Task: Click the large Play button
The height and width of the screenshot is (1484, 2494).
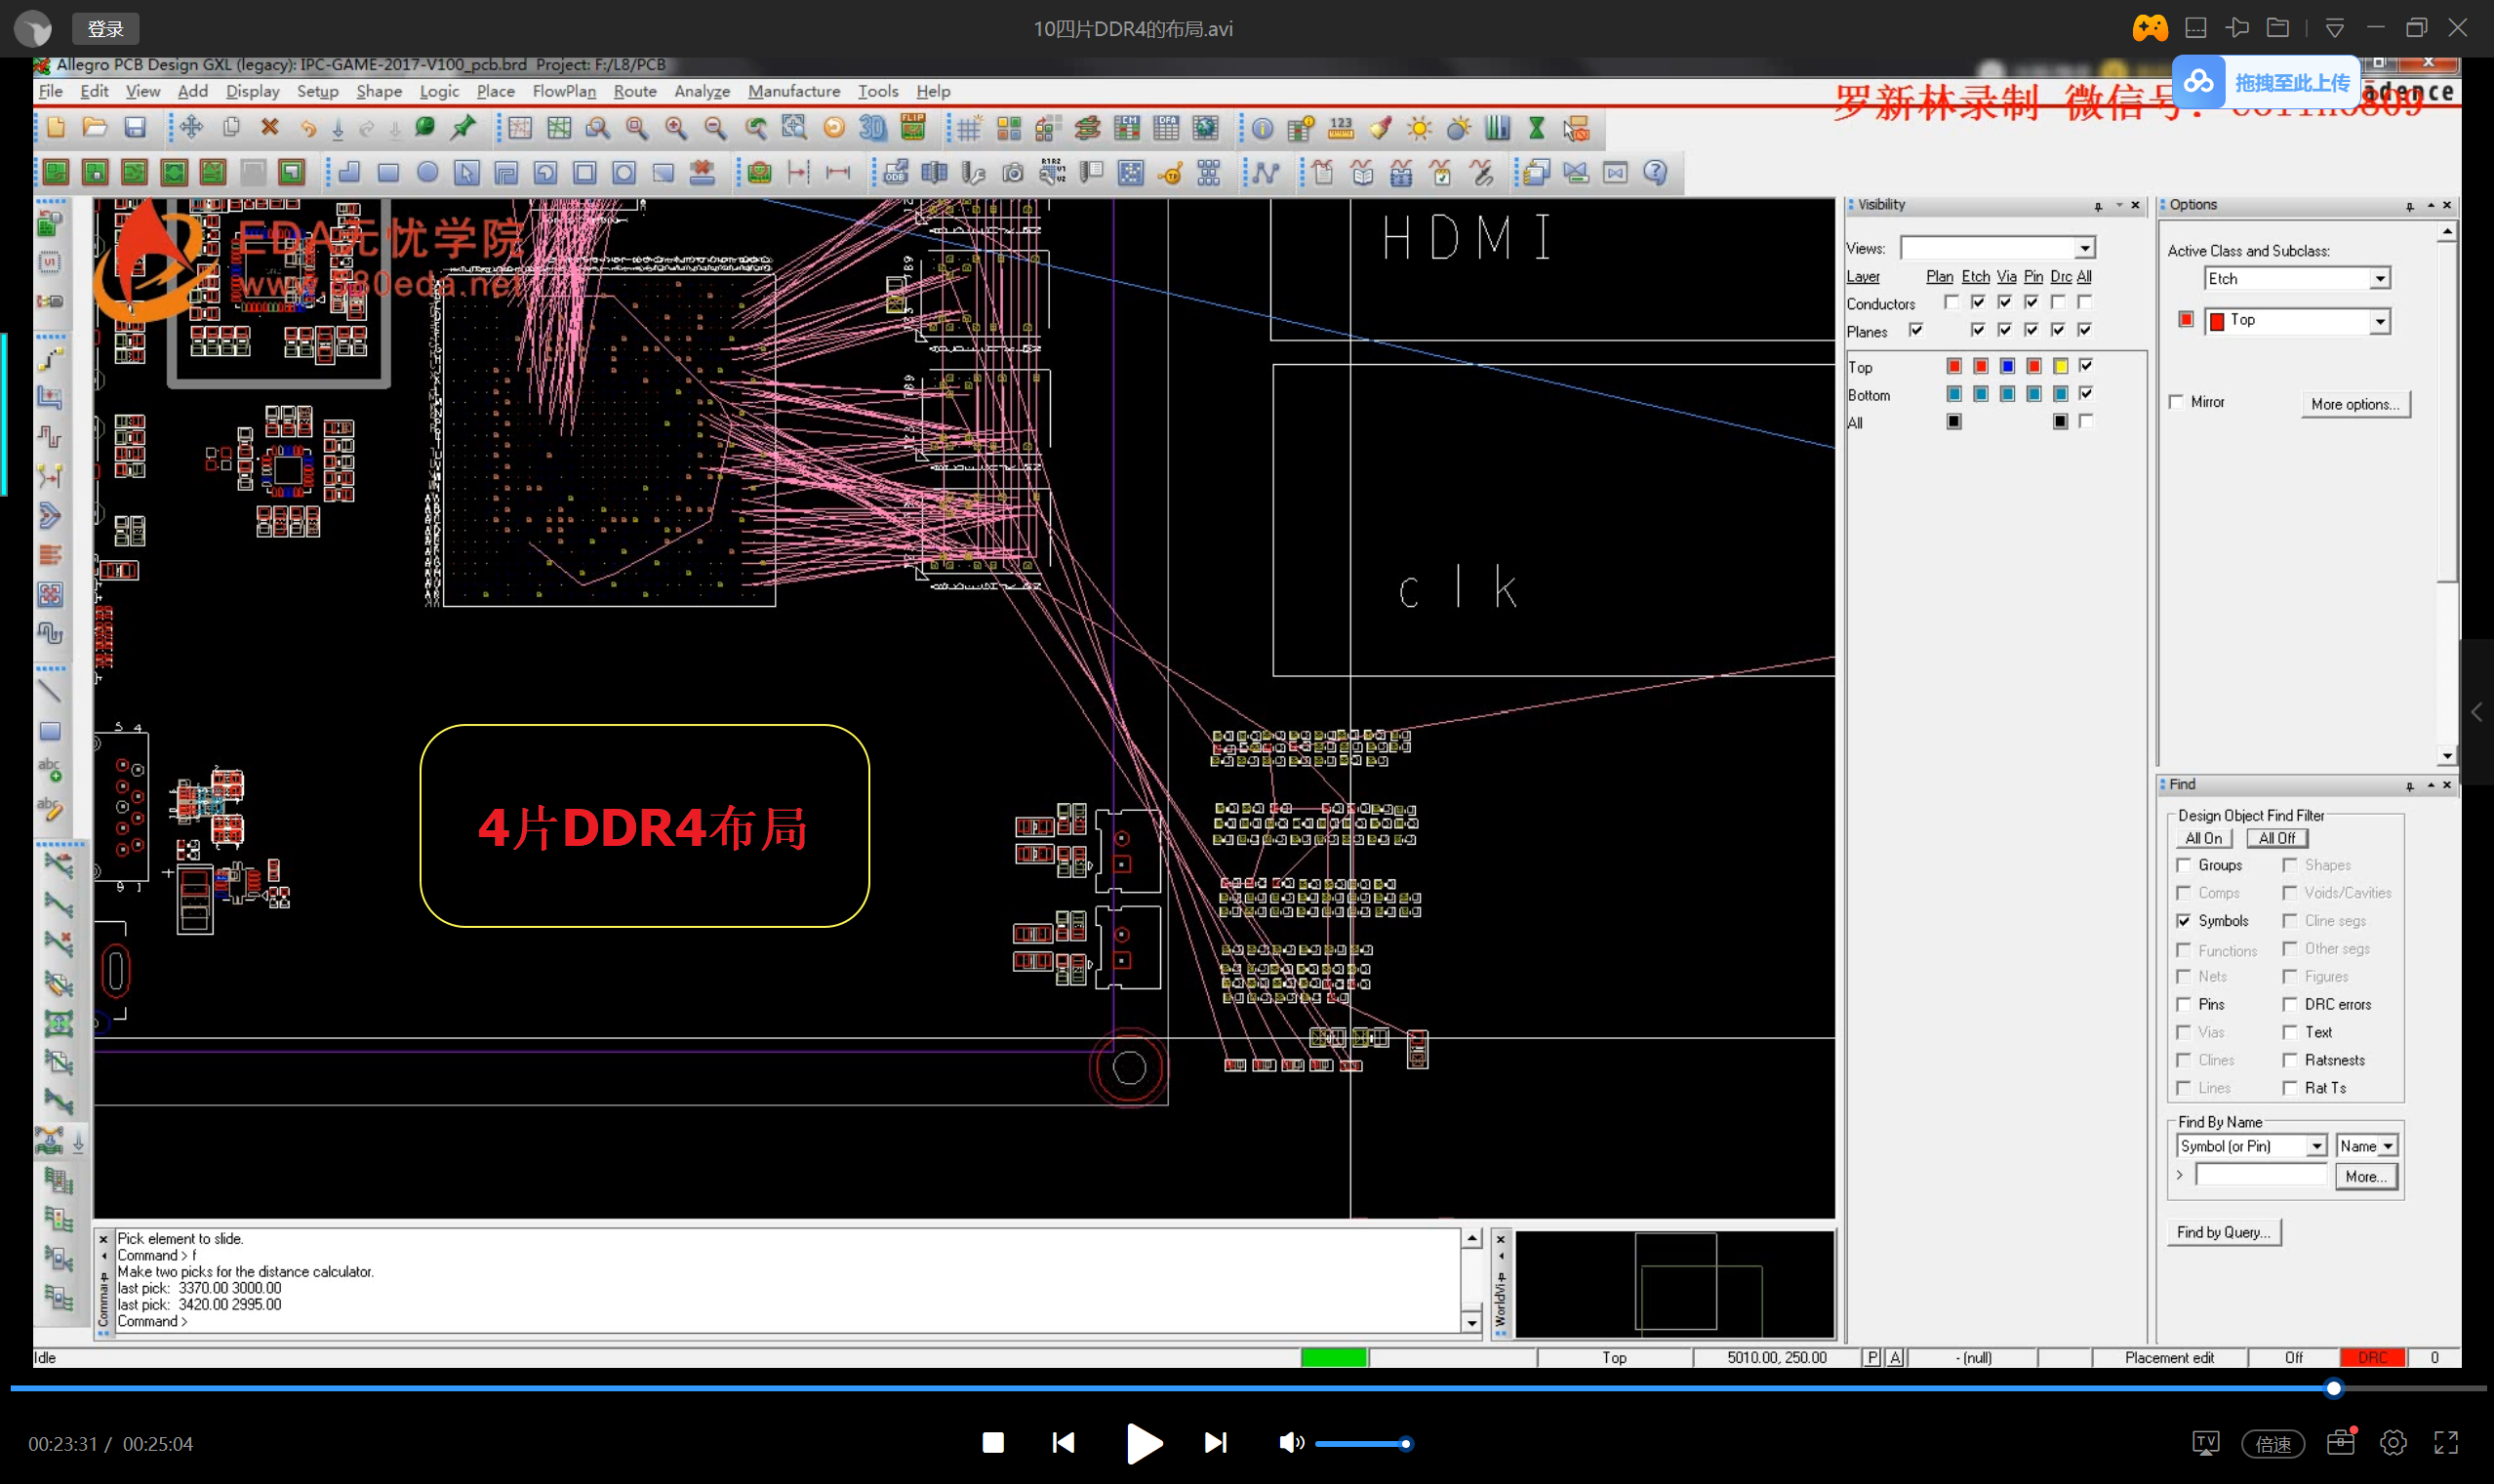Action: tap(1144, 1442)
